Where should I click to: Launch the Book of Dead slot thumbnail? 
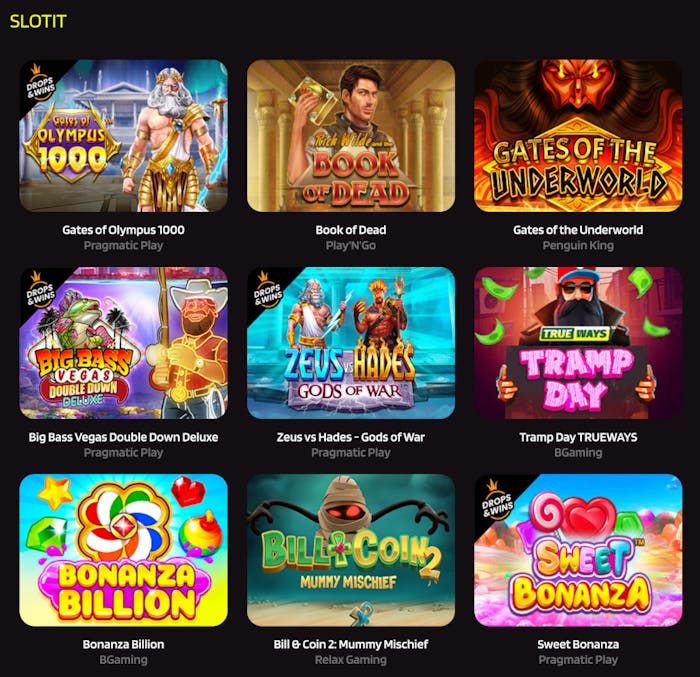[351, 136]
